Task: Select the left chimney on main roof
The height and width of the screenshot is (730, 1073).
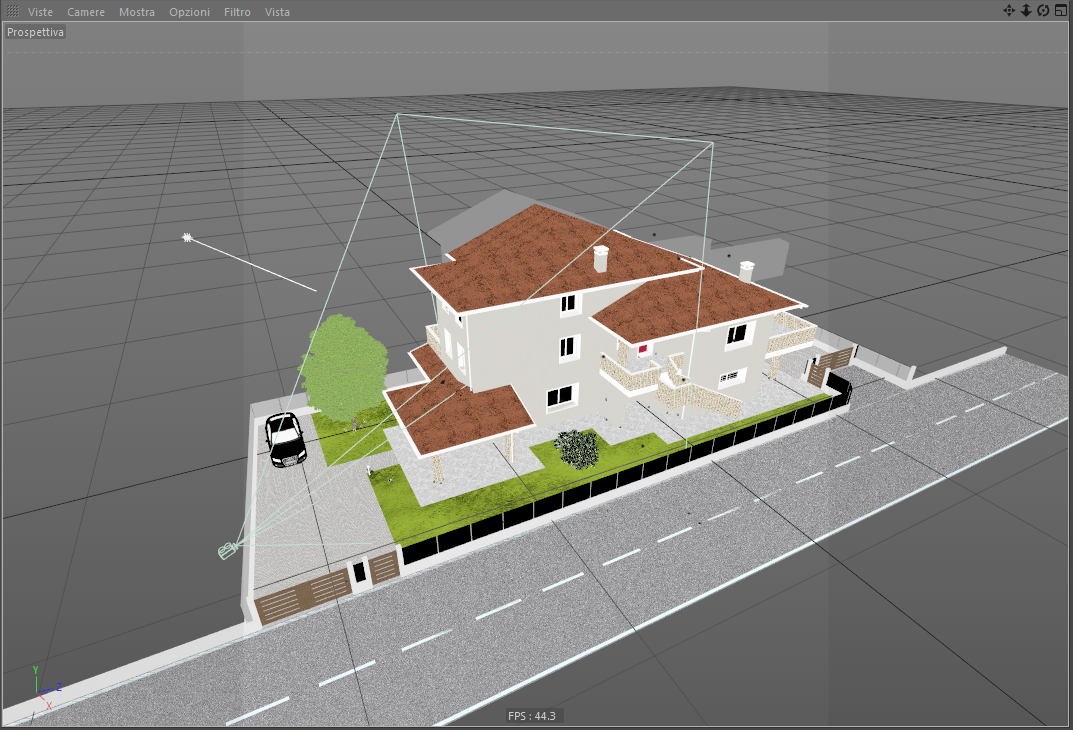Action: (x=601, y=259)
